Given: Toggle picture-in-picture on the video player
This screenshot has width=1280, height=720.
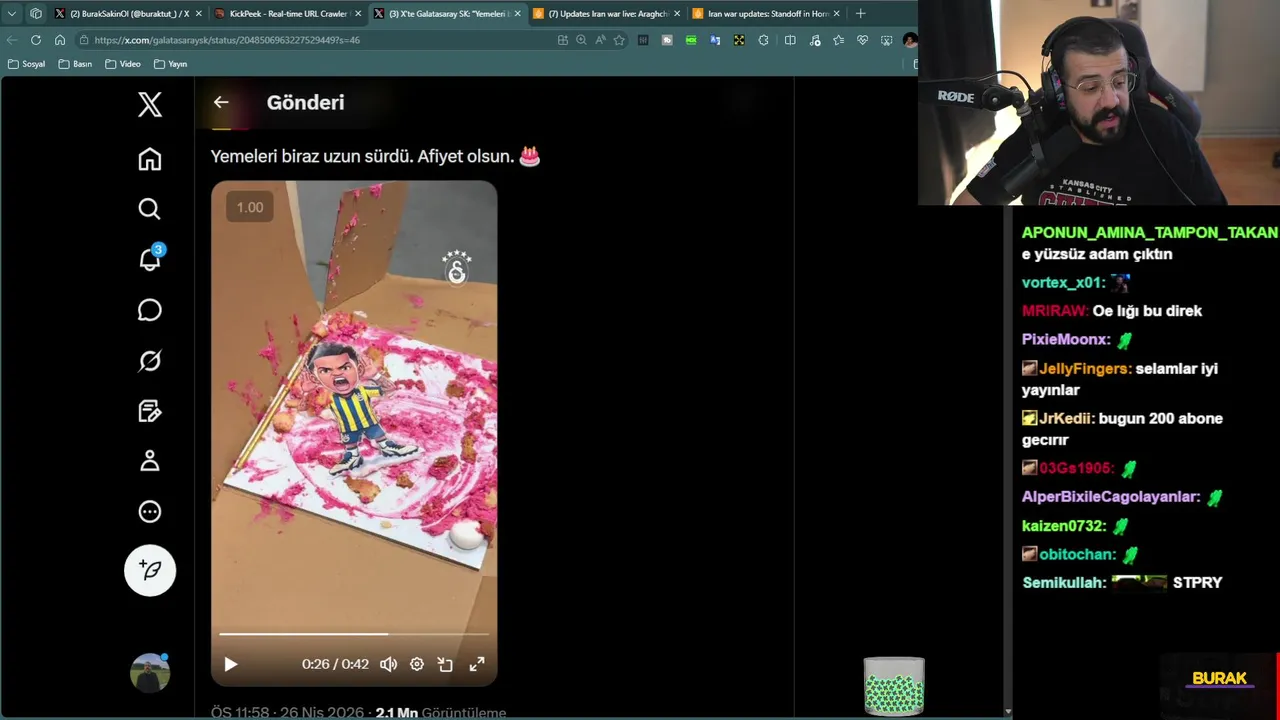Looking at the screenshot, I should (445, 664).
